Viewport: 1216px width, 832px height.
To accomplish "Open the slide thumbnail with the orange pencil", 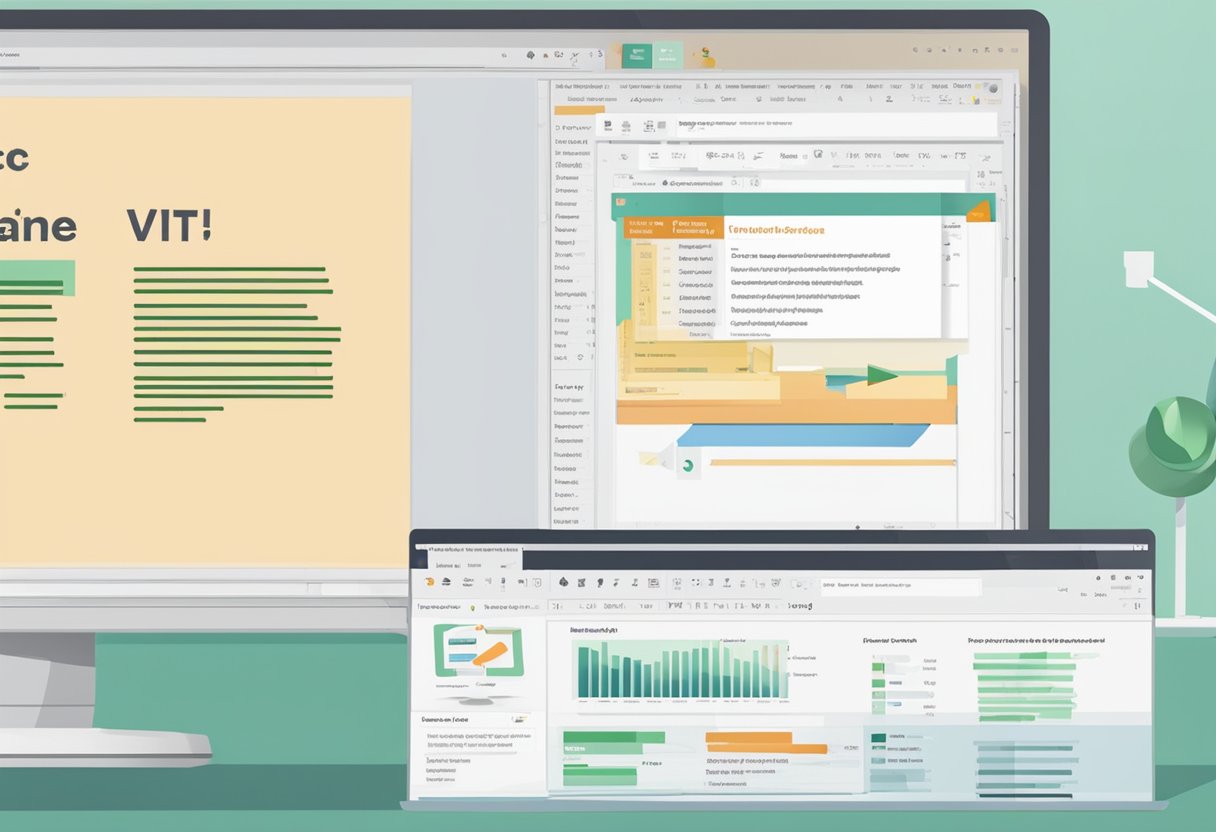I will coord(477,655).
